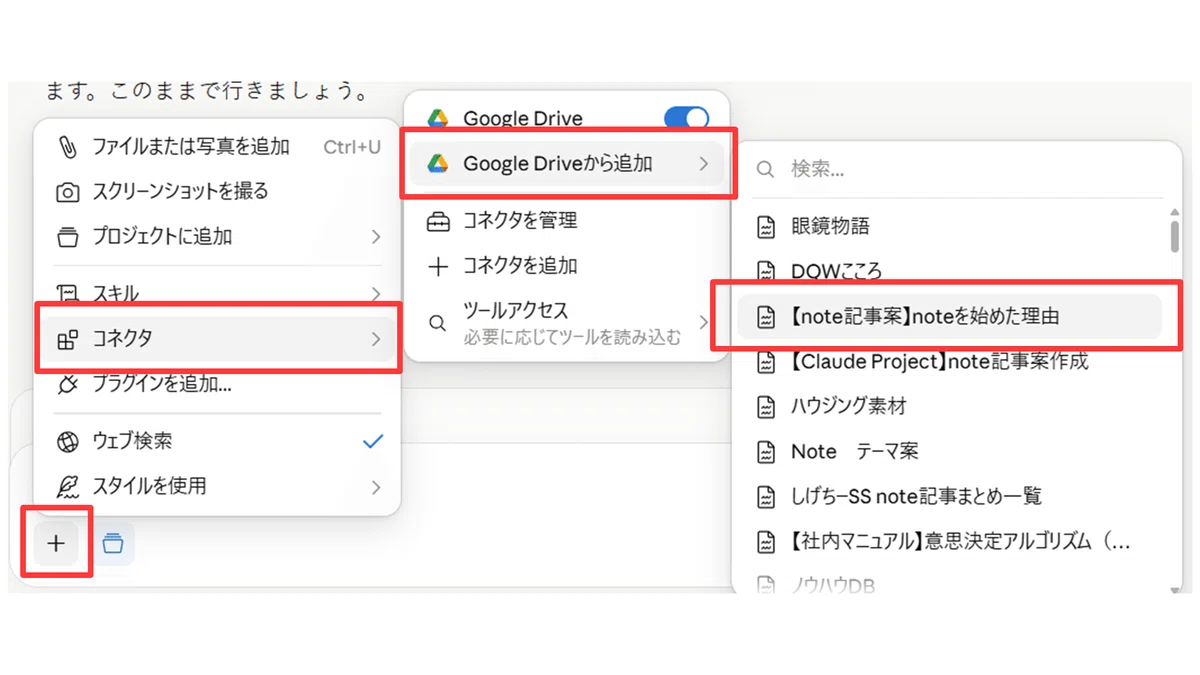This screenshot has height=675, width=1200.
Task: Choose スクリーンショットを撮る
Action: point(218,191)
